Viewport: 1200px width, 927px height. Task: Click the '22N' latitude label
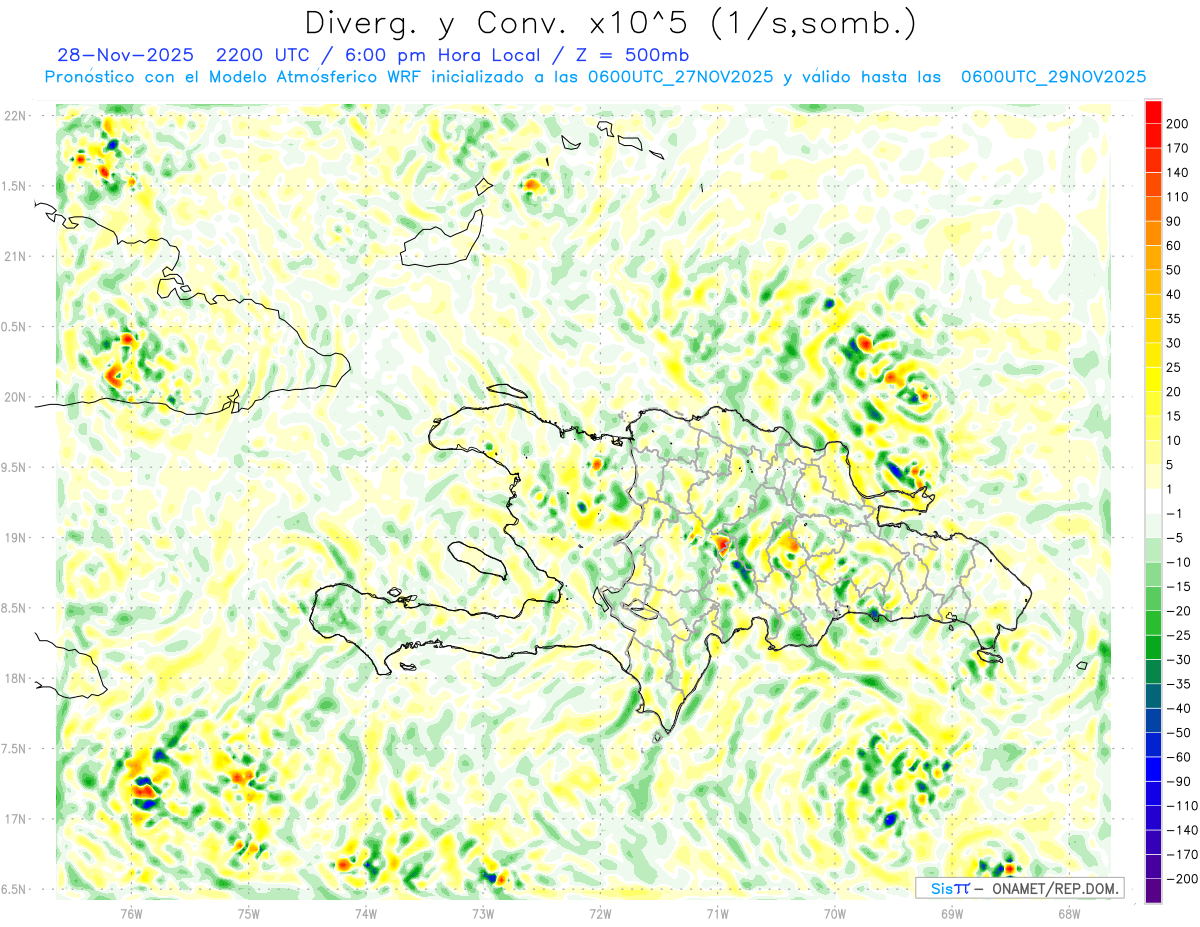(15, 116)
